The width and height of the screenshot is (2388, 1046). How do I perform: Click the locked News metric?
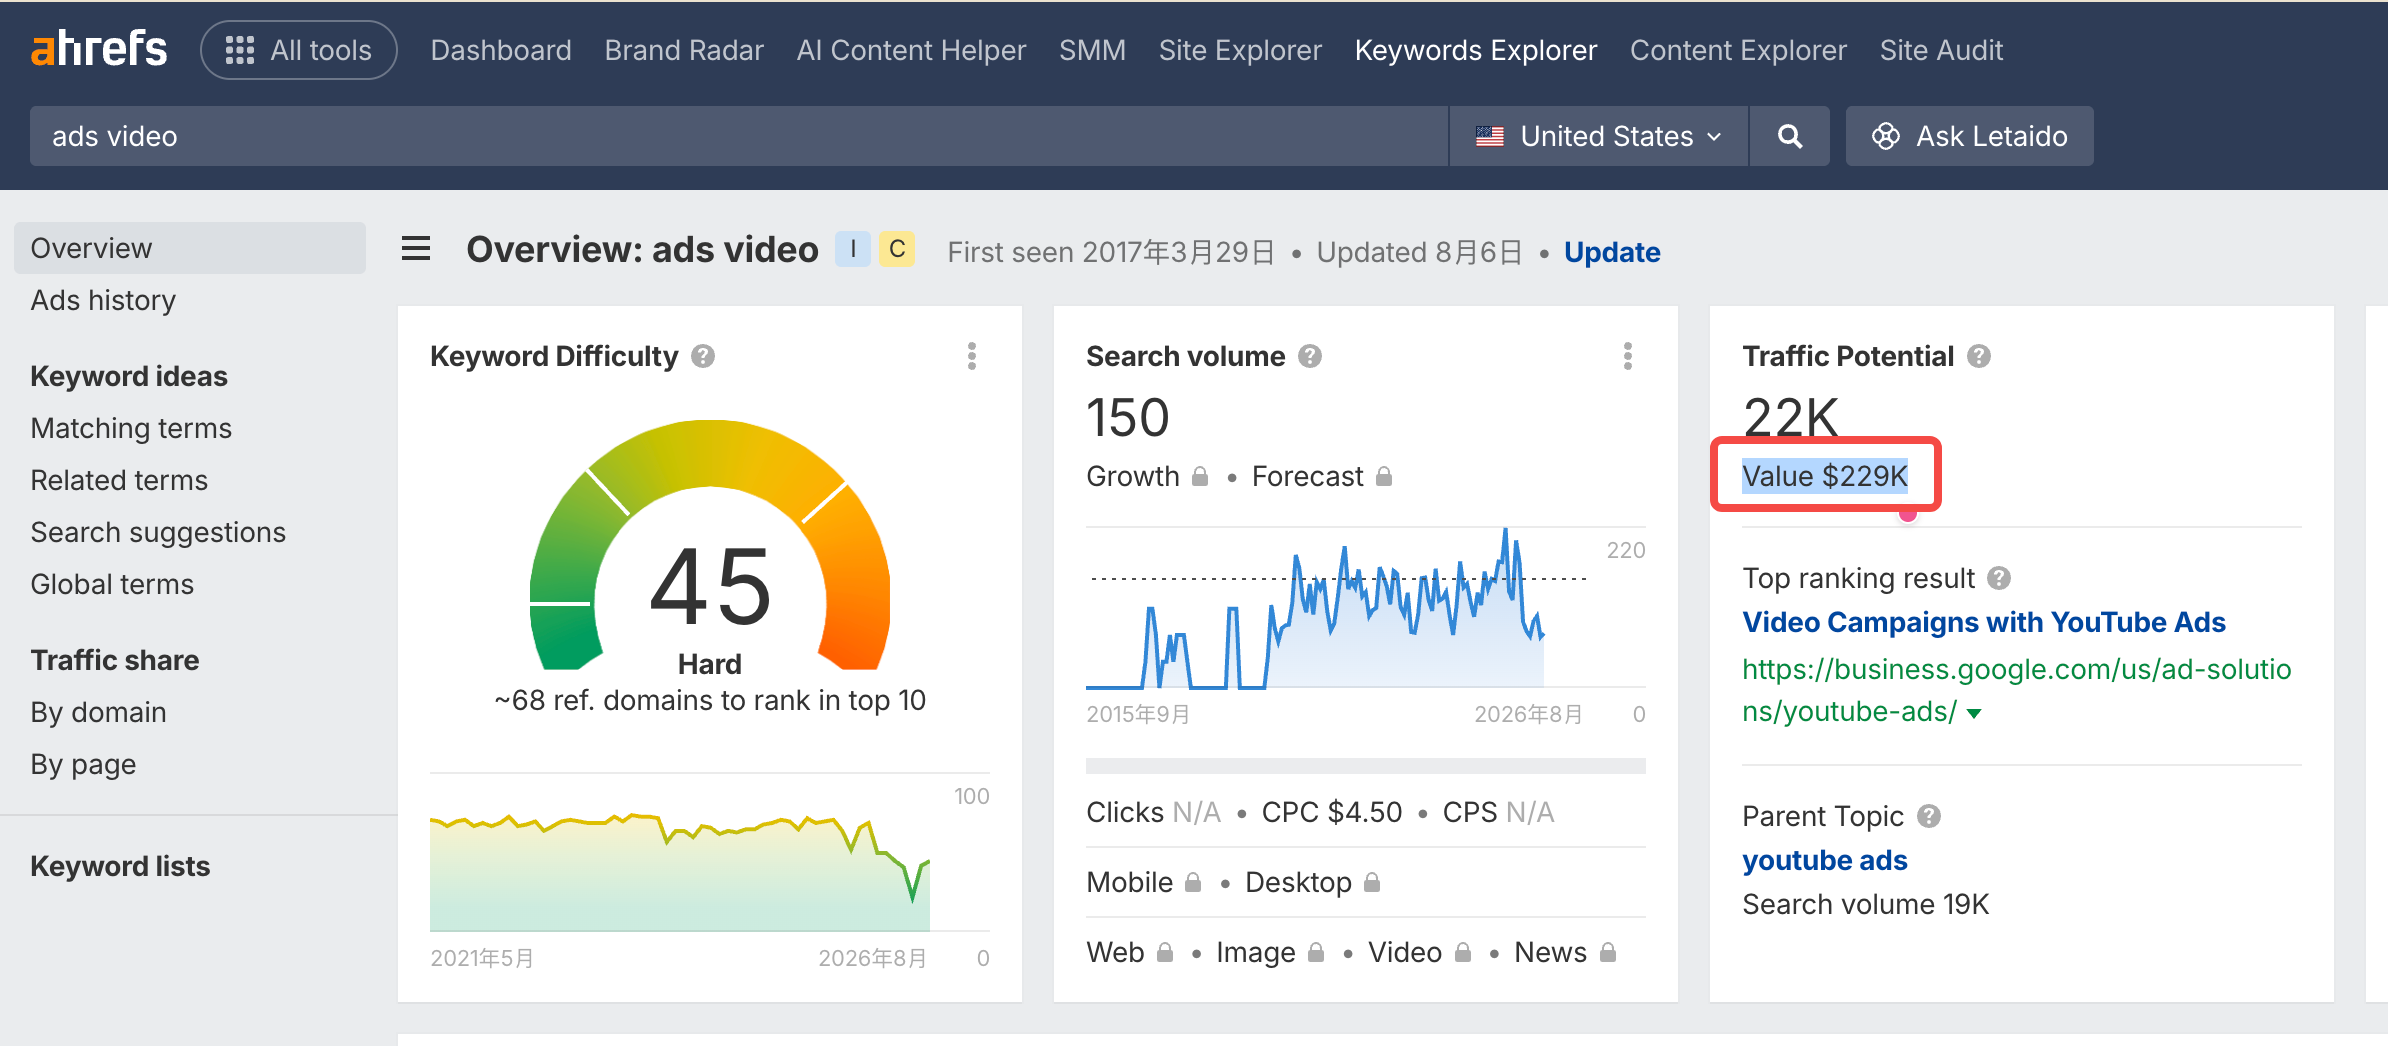(x=1565, y=952)
